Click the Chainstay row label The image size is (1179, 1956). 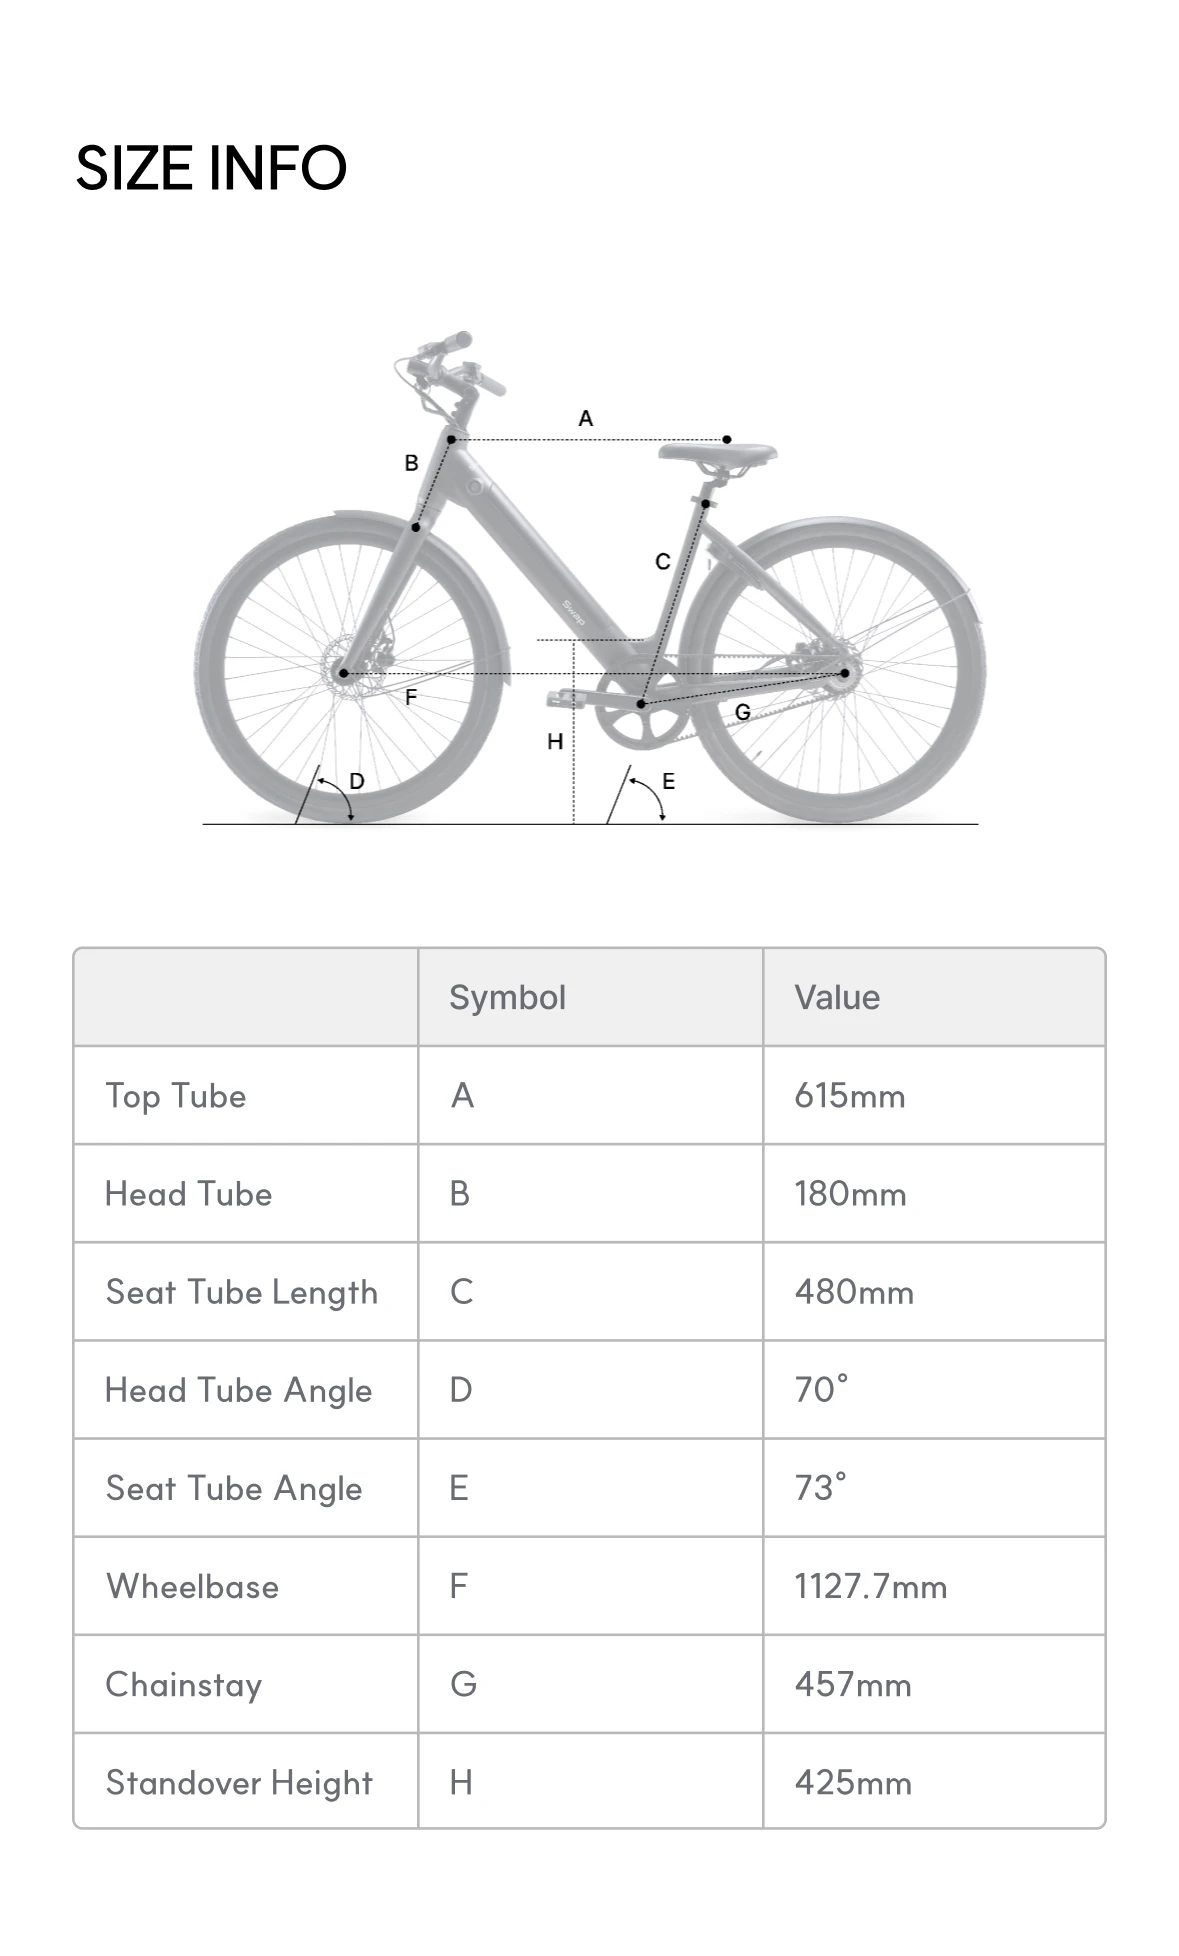point(184,1685)
